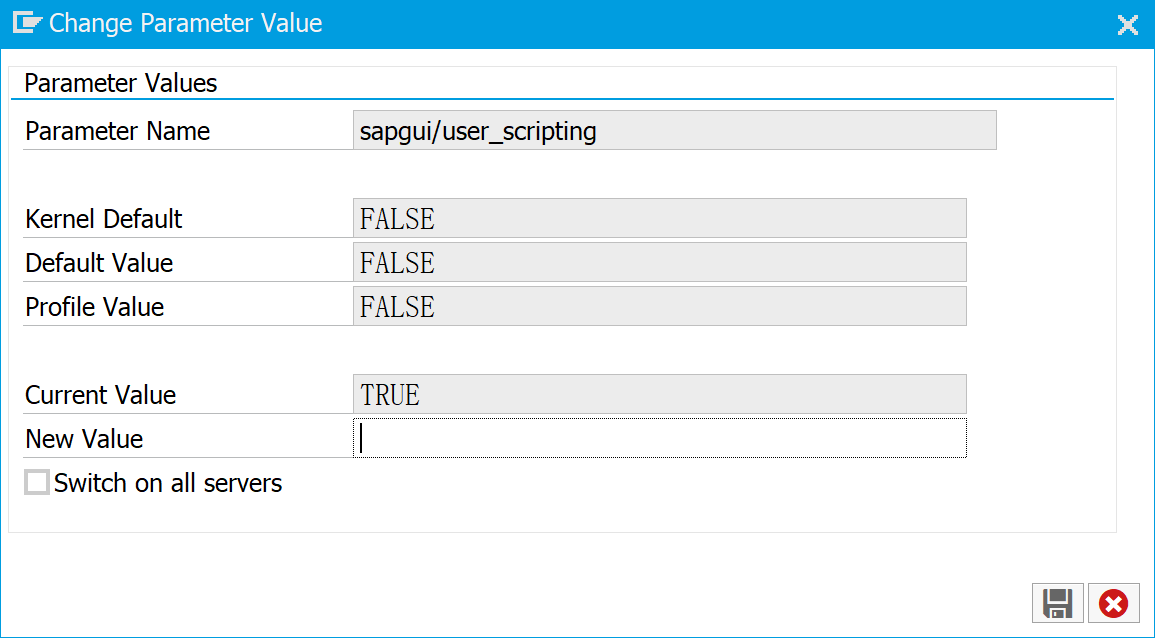Image resolution: width=1155 pixels, height=638 pixels.
Task: Click the save floppy disk icon
Action: (1057, 603)
